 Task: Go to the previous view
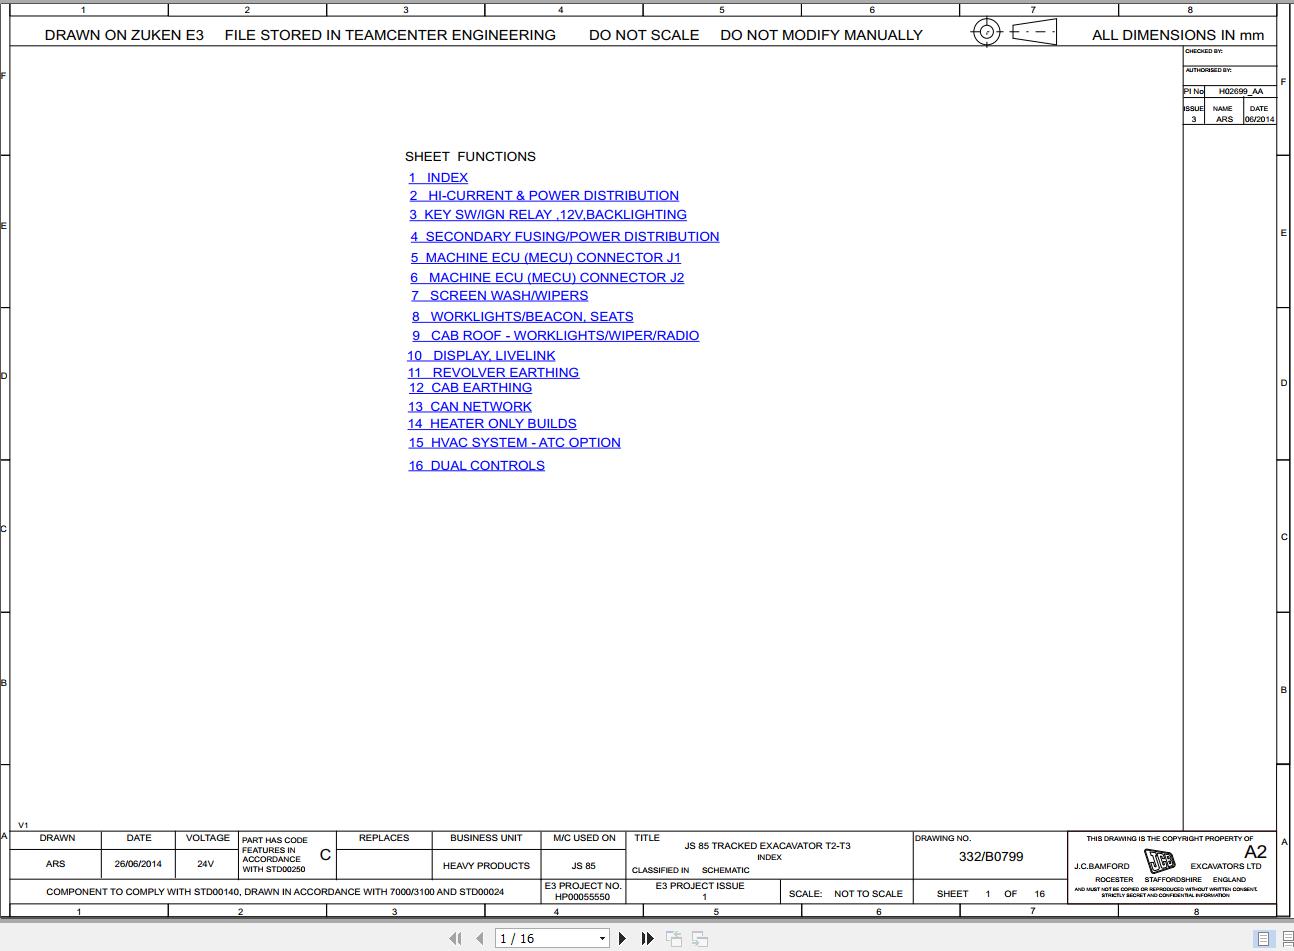tap(674, 938)
